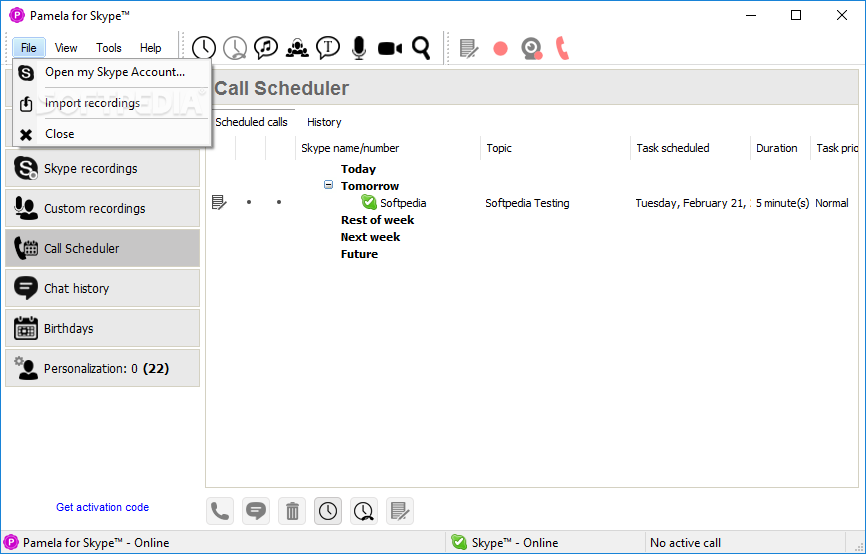This screenshot has height=554, width=866.
Task: Select the Future group row
Action: click(x=359, y=254)
